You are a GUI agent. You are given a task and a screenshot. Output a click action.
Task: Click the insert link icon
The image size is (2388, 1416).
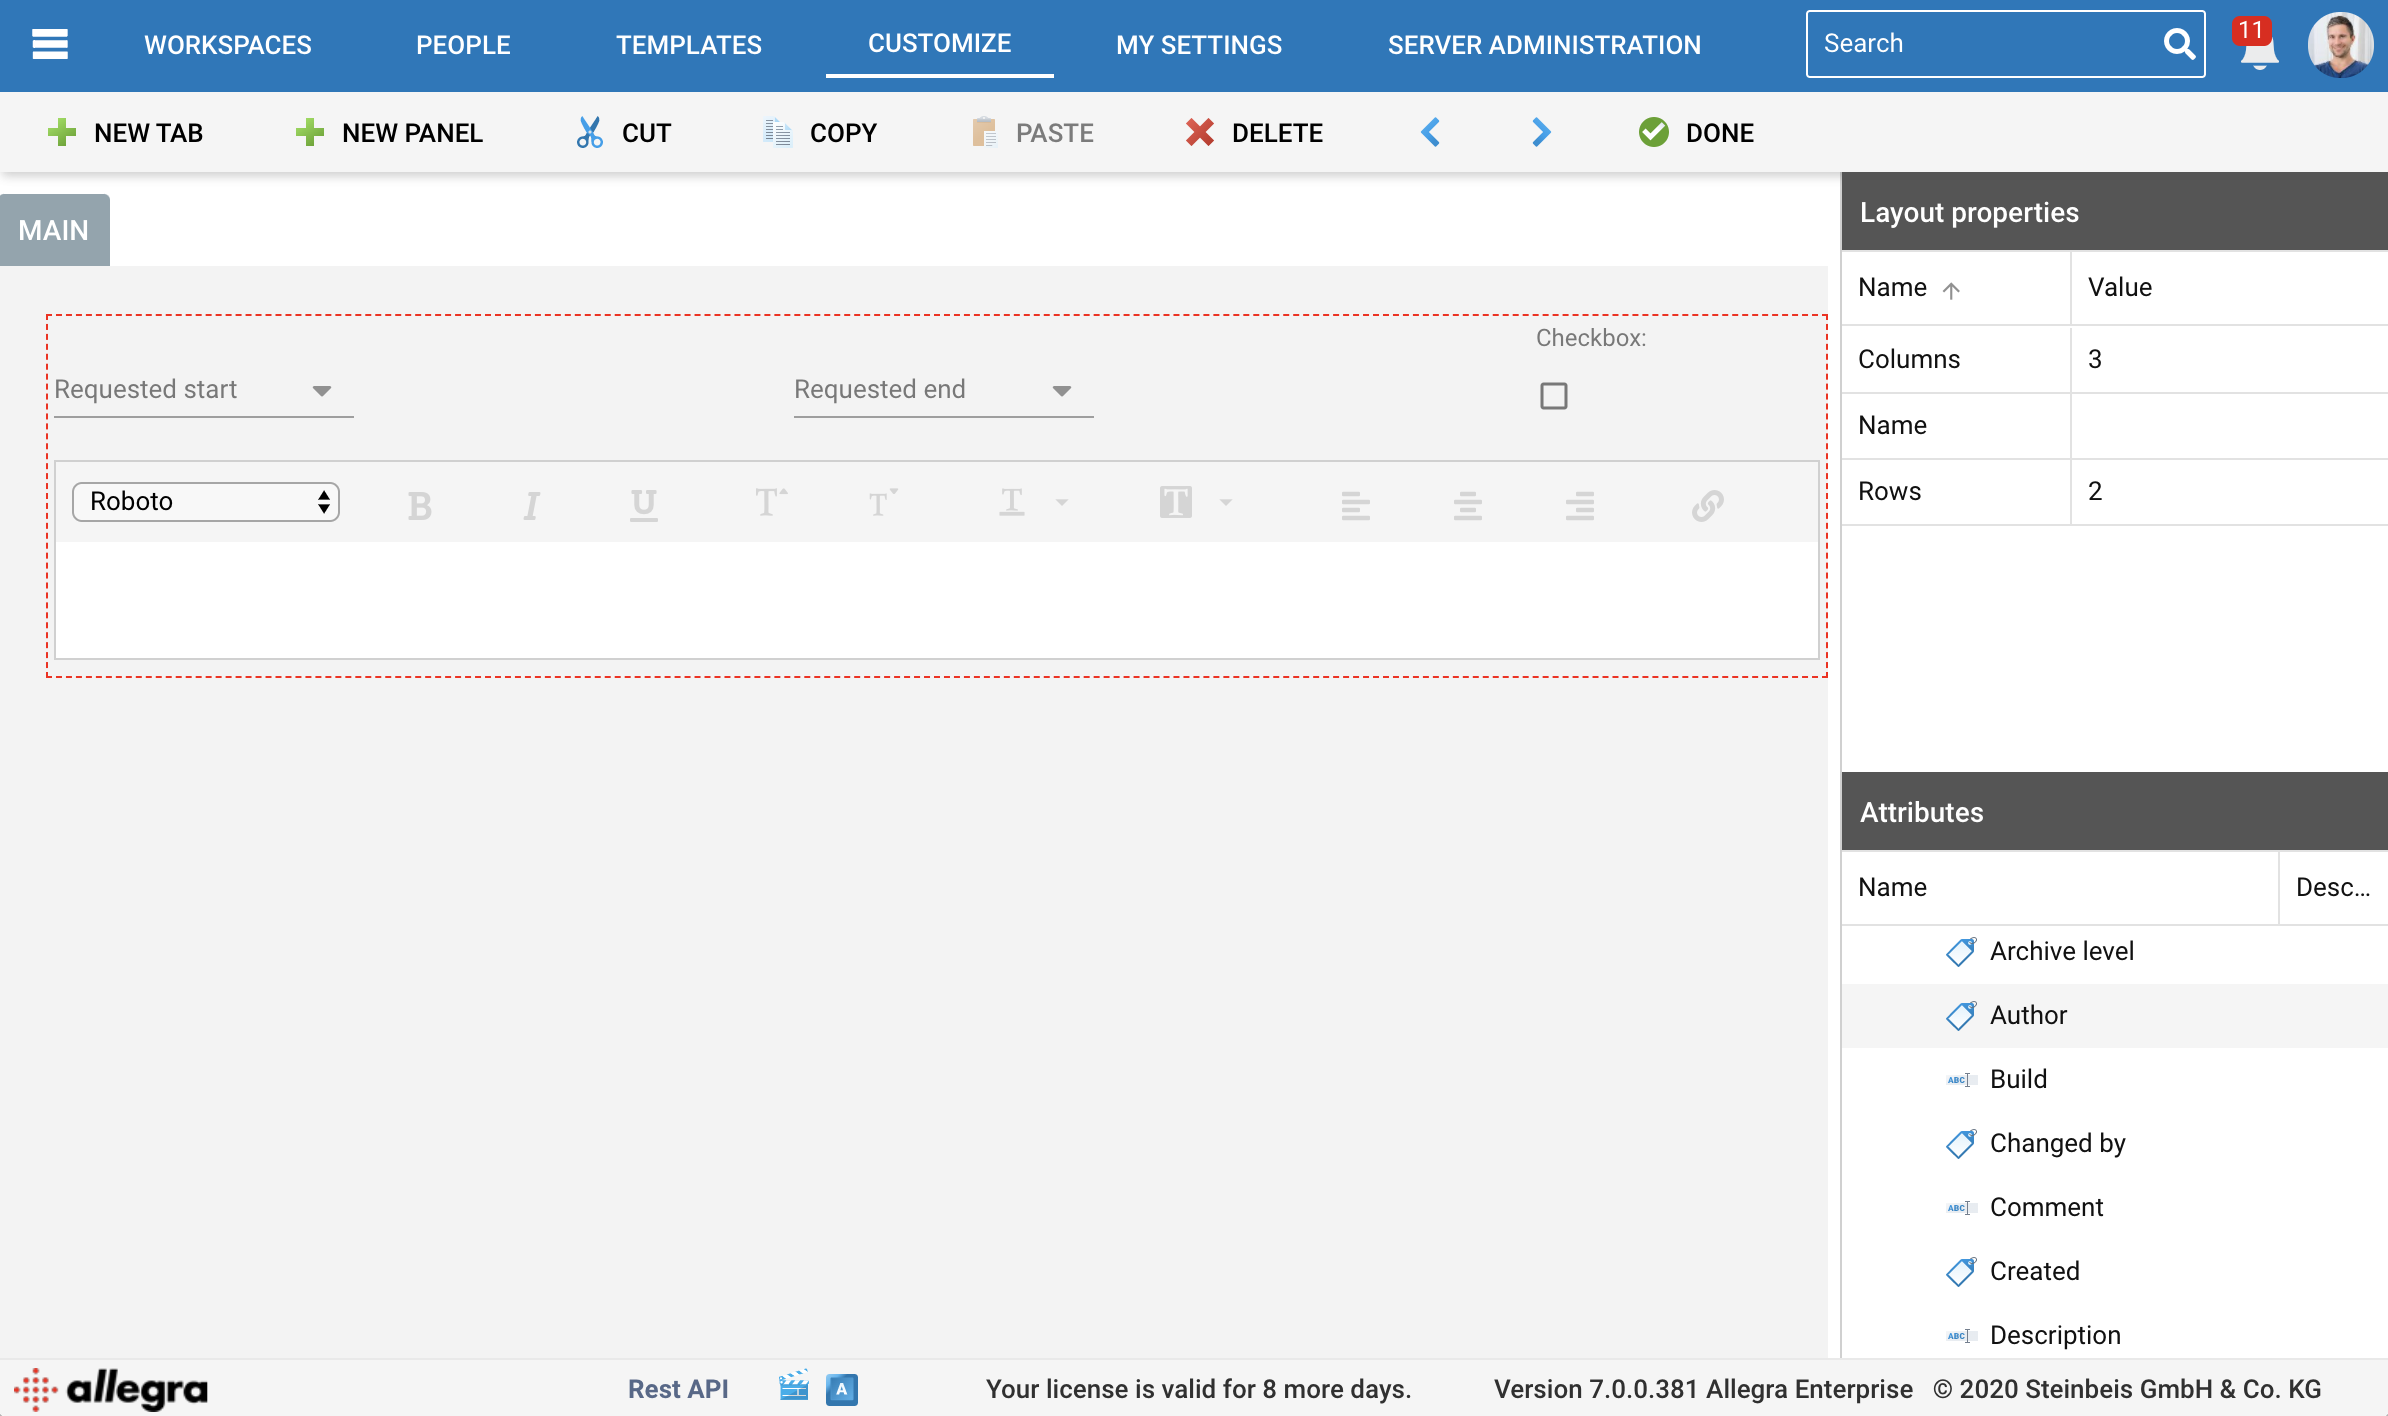point(1707,505)
